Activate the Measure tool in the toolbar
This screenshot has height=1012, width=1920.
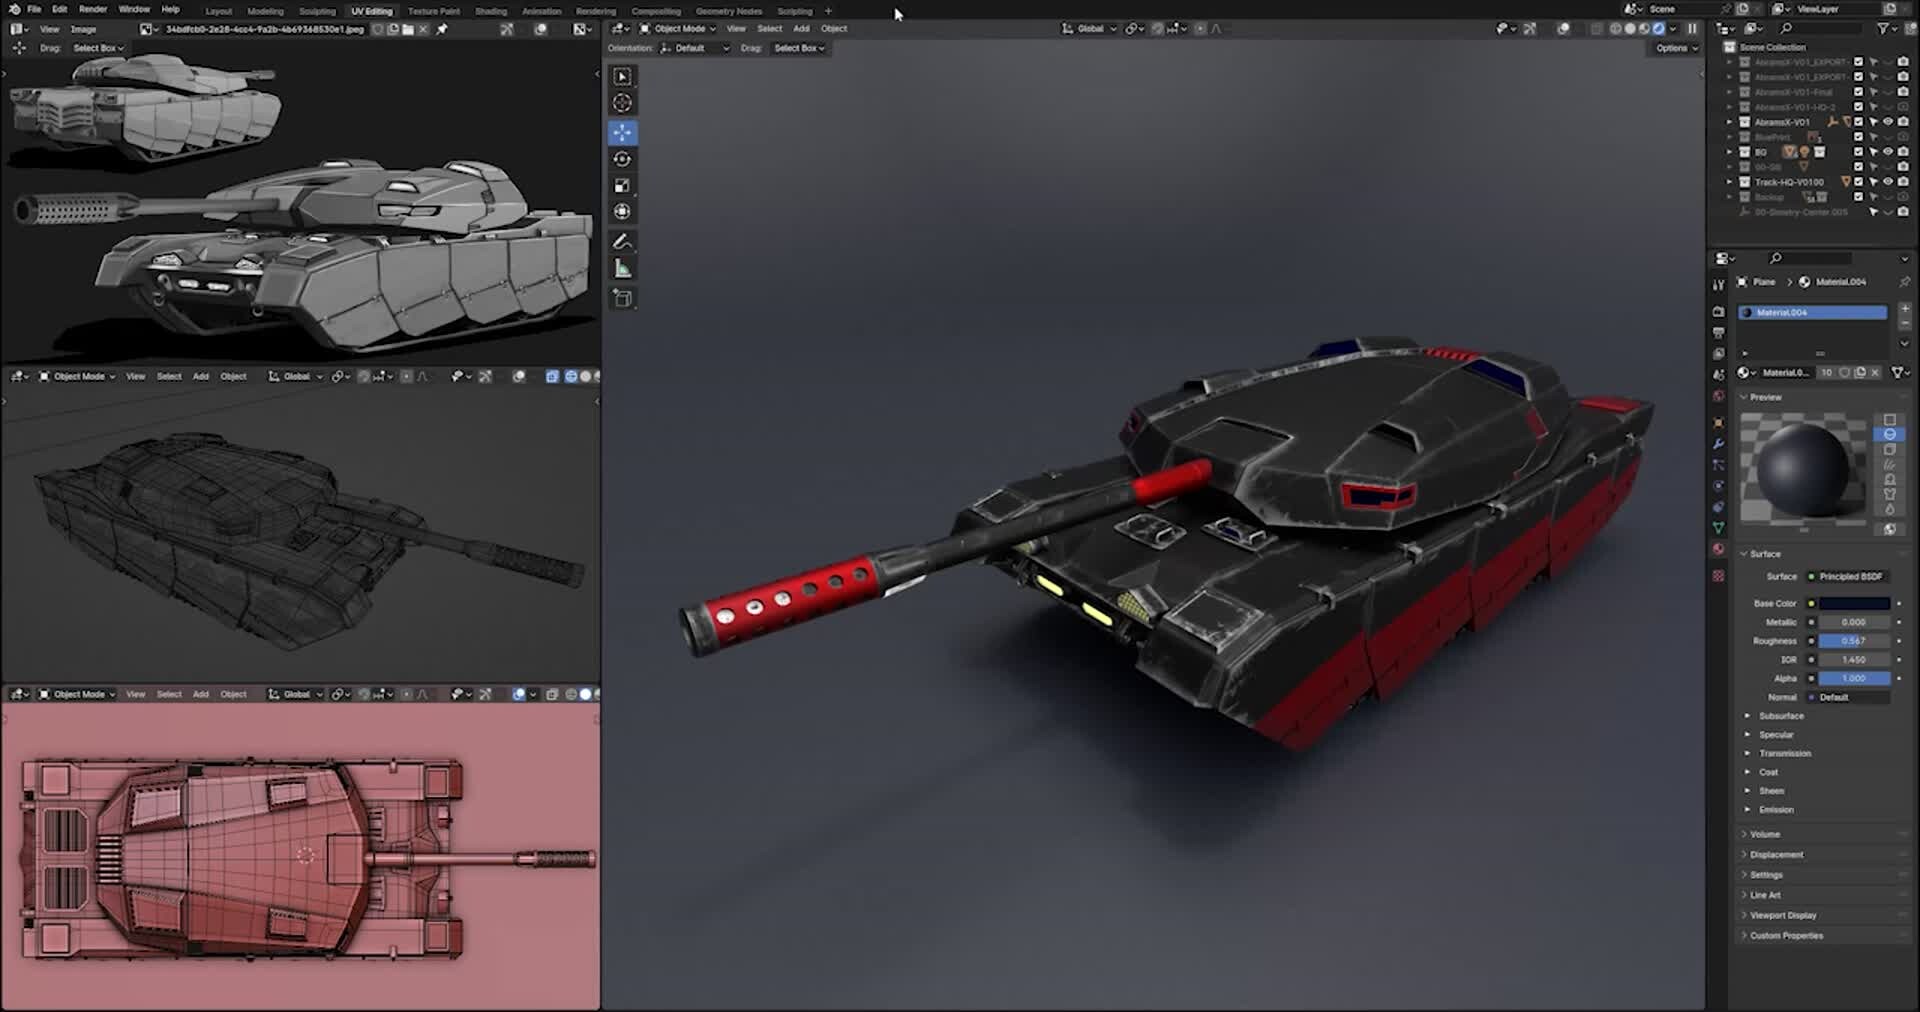pyautogui.click(x=623, y=265)
